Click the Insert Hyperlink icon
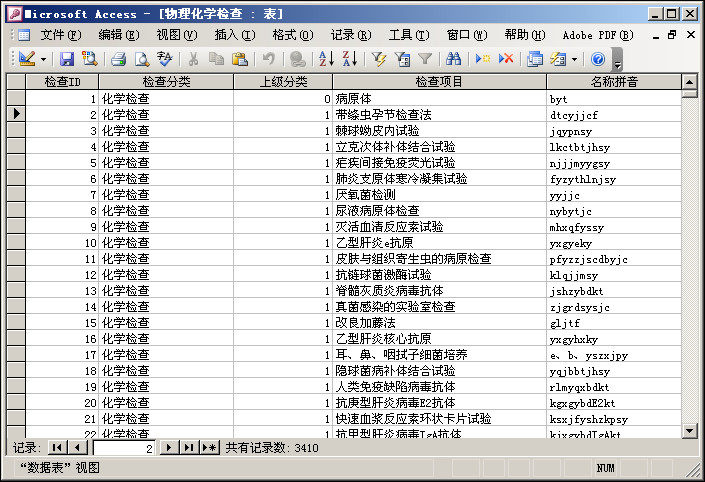The height and width of the screenshot is (482, 705). 297,59
